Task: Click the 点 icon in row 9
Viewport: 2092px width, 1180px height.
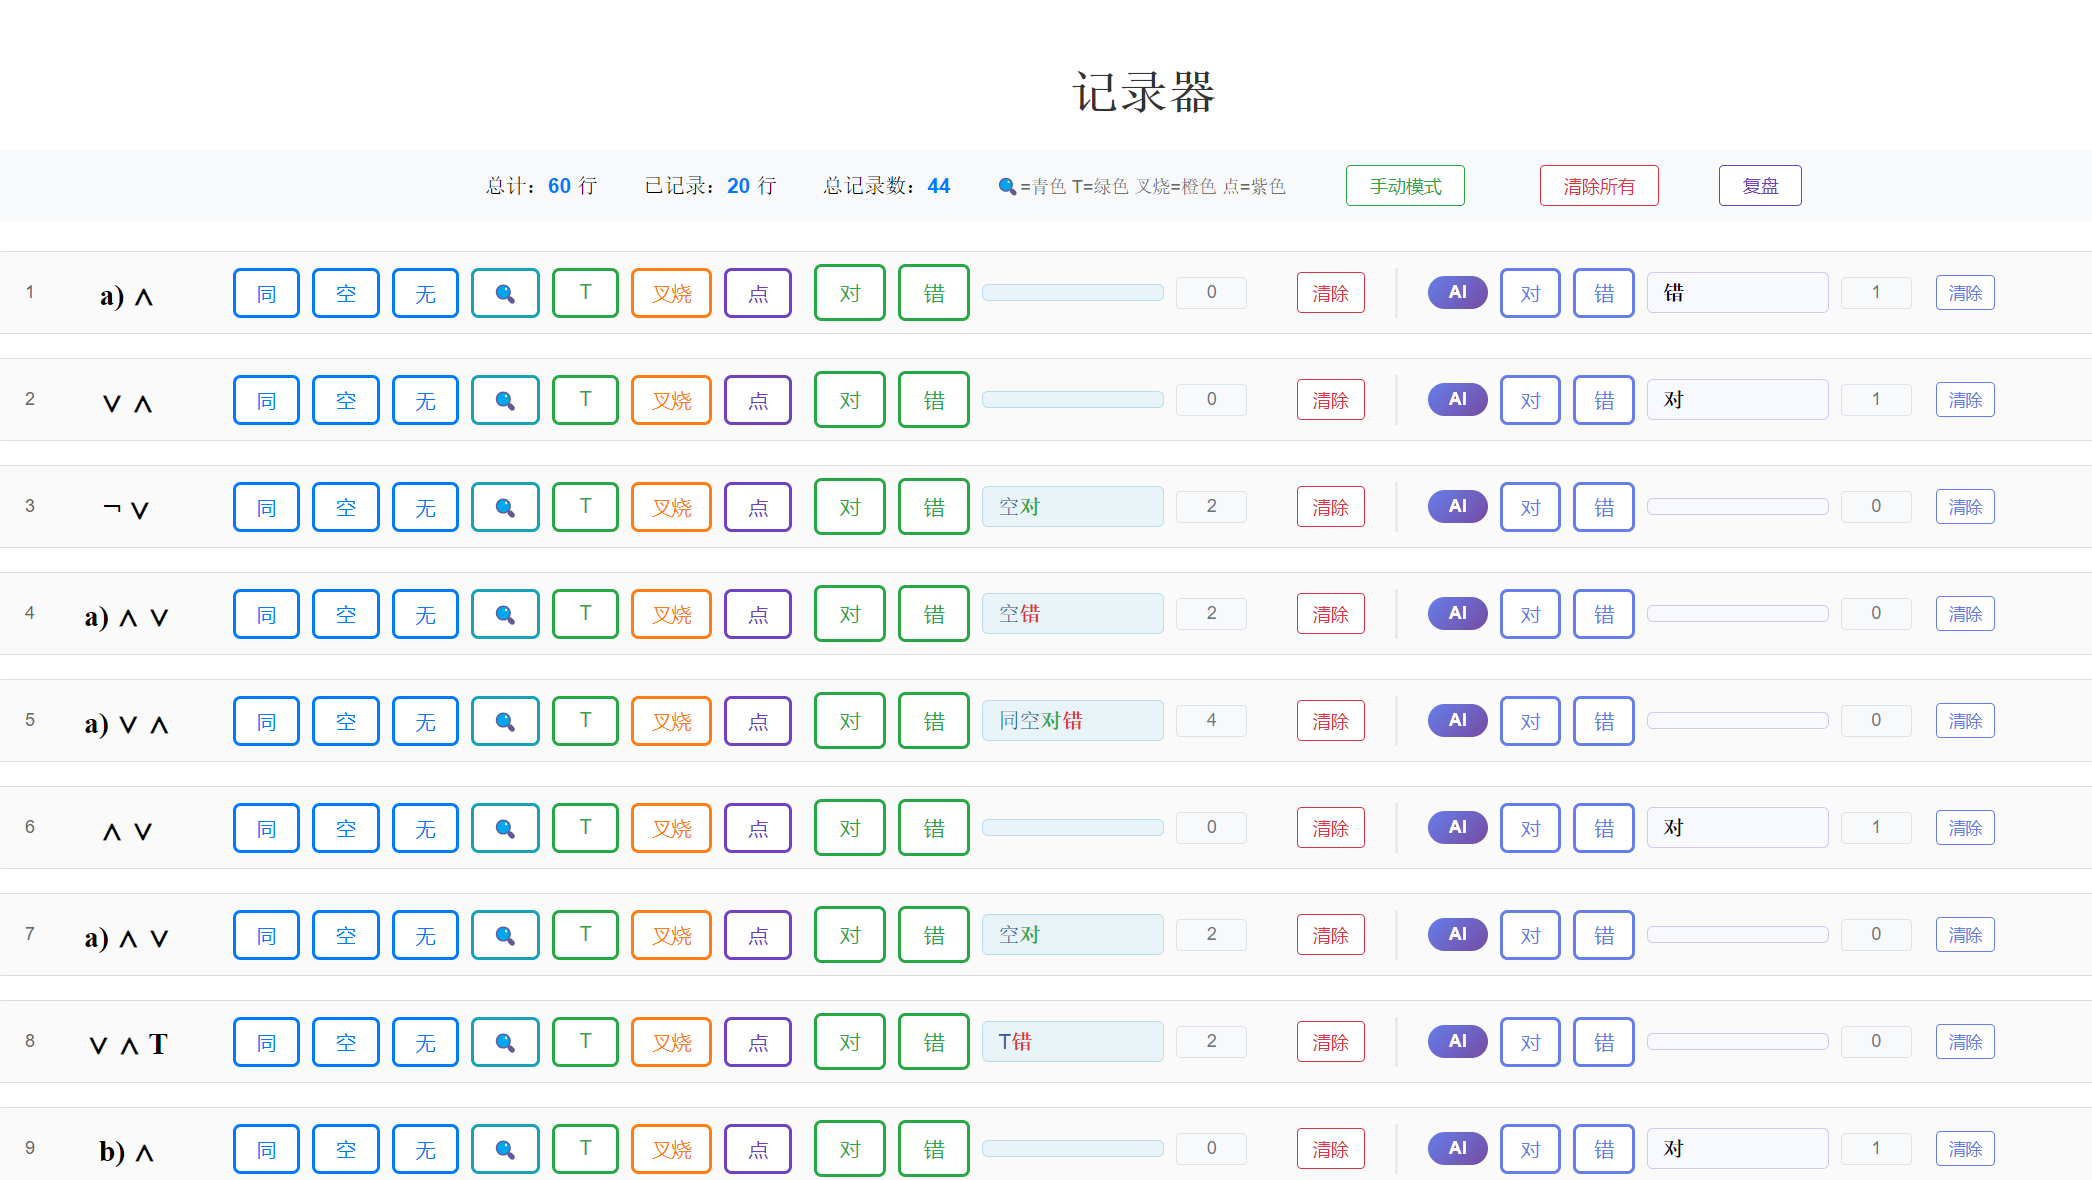Action: 757,1148
